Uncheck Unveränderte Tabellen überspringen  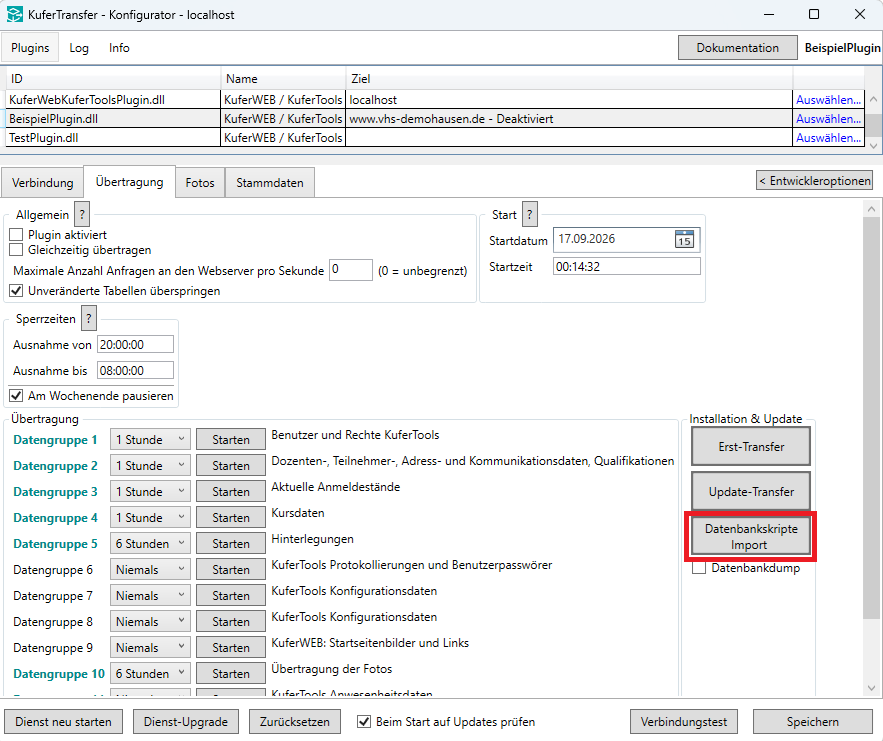pyautogui.click(x=16, y=291)
